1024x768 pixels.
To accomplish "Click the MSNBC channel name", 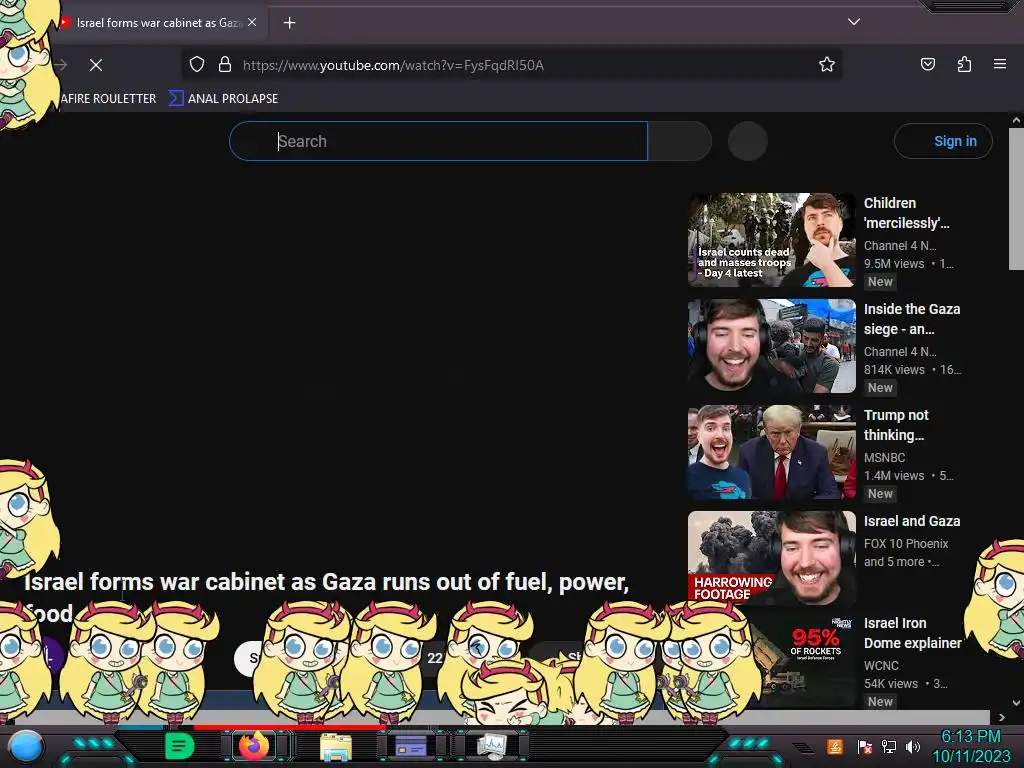I will 884,458.
